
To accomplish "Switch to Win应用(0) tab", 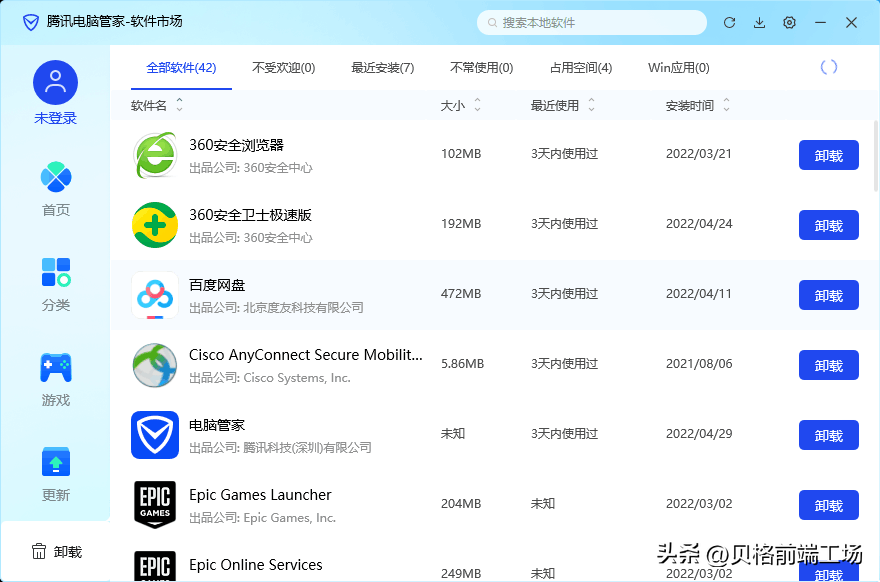I will point(679,68).
